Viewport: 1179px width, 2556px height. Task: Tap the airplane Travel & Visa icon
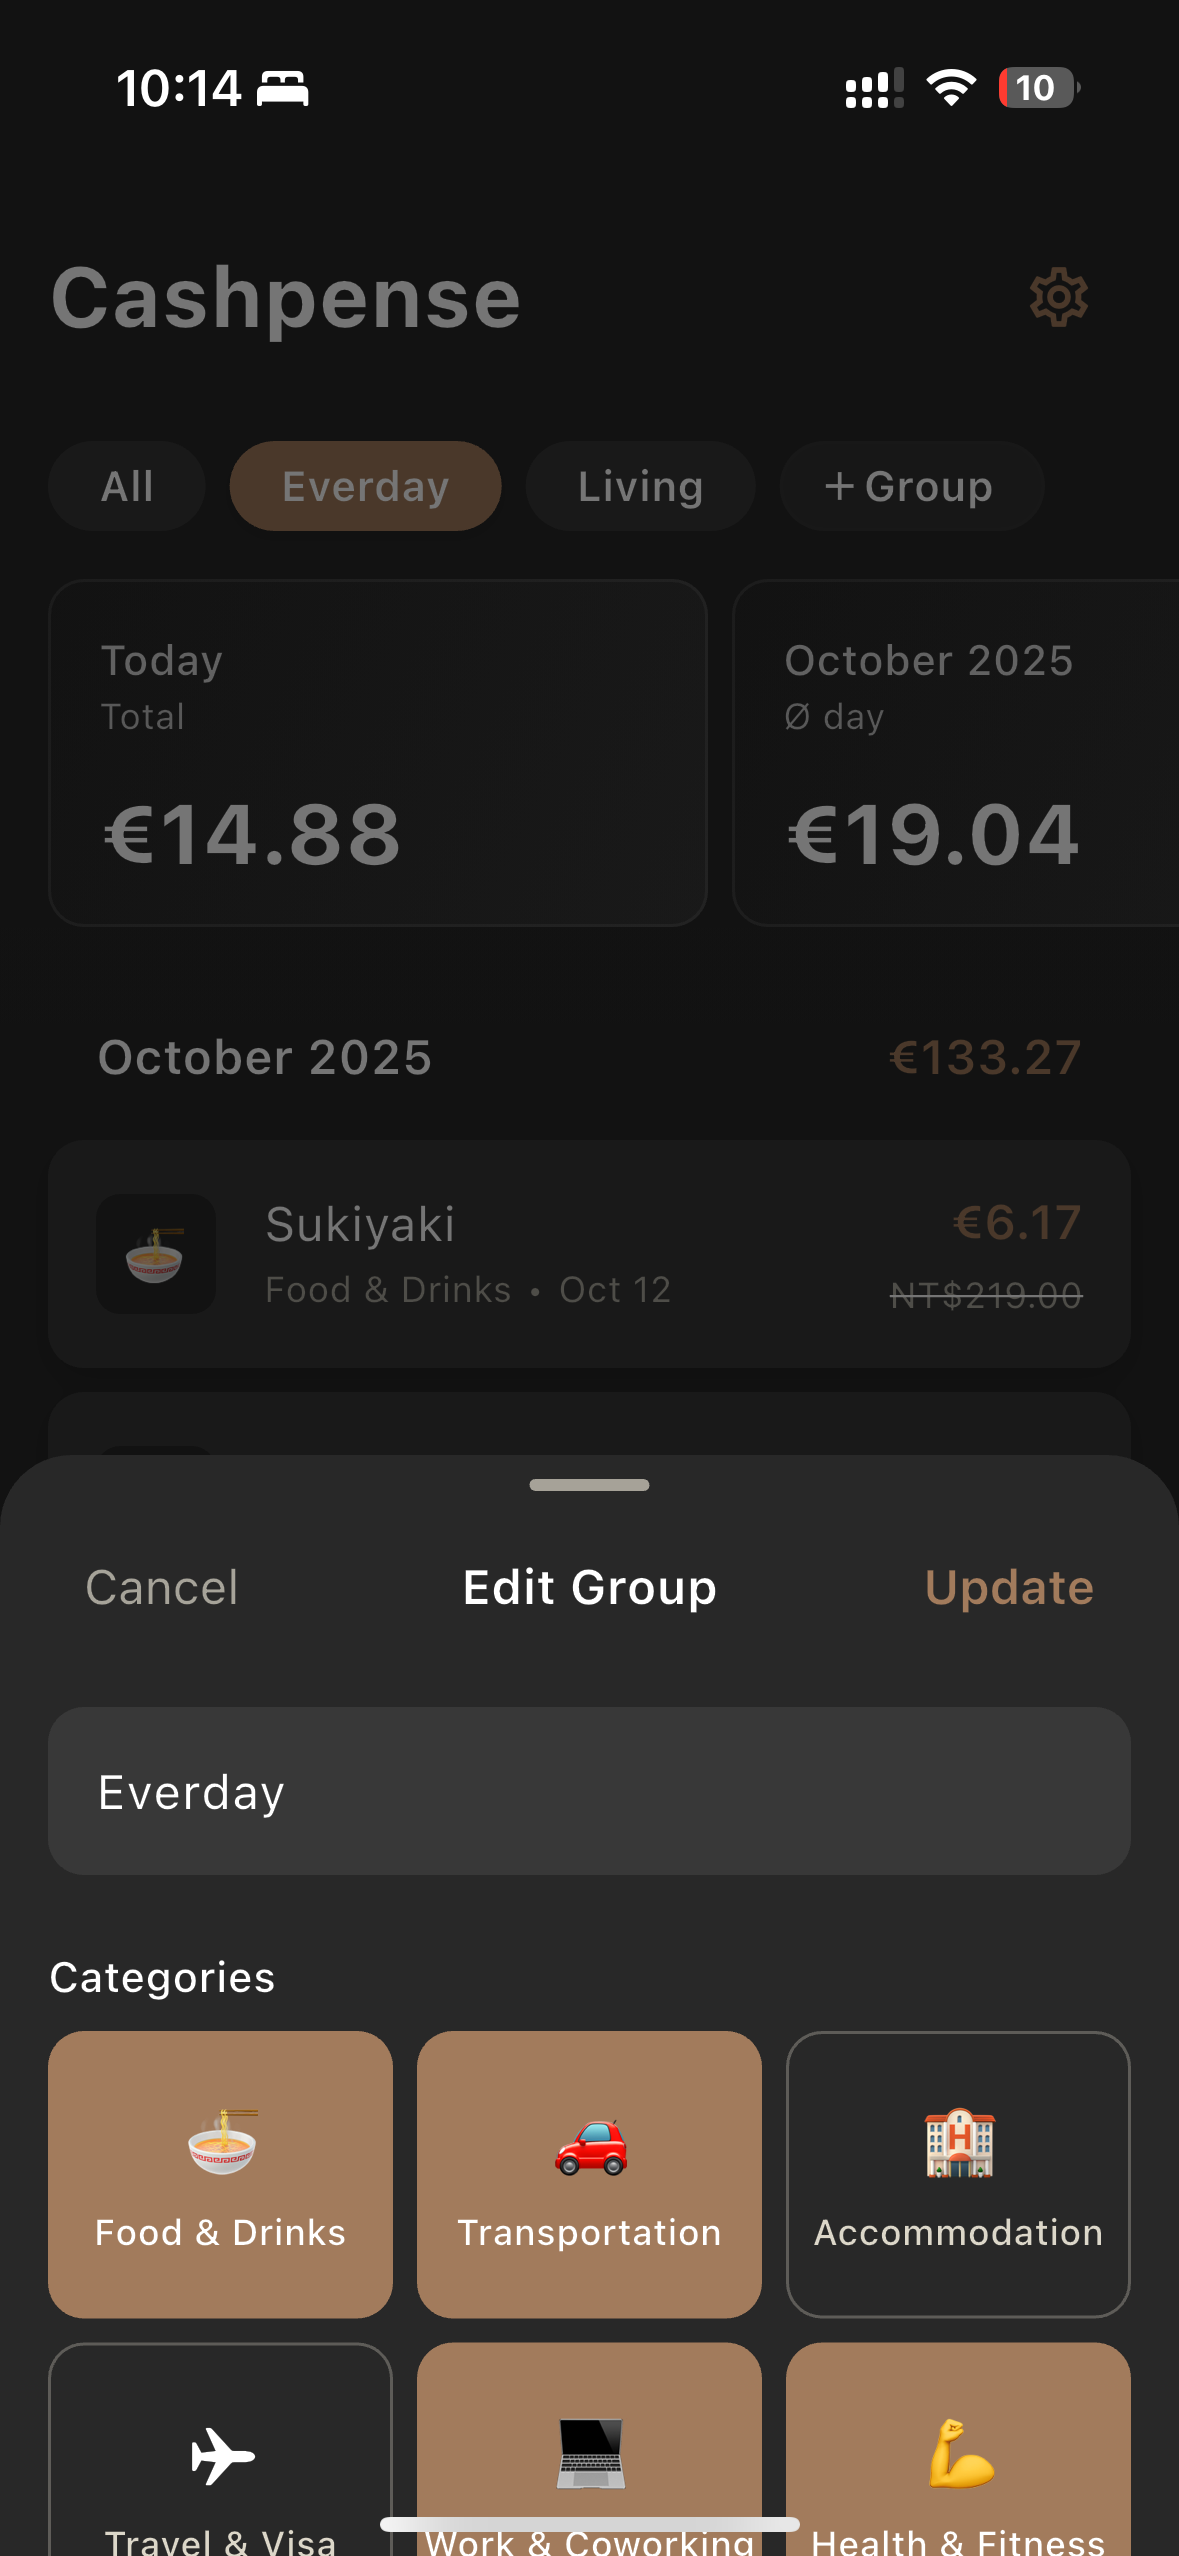[x=222, y=2455]
